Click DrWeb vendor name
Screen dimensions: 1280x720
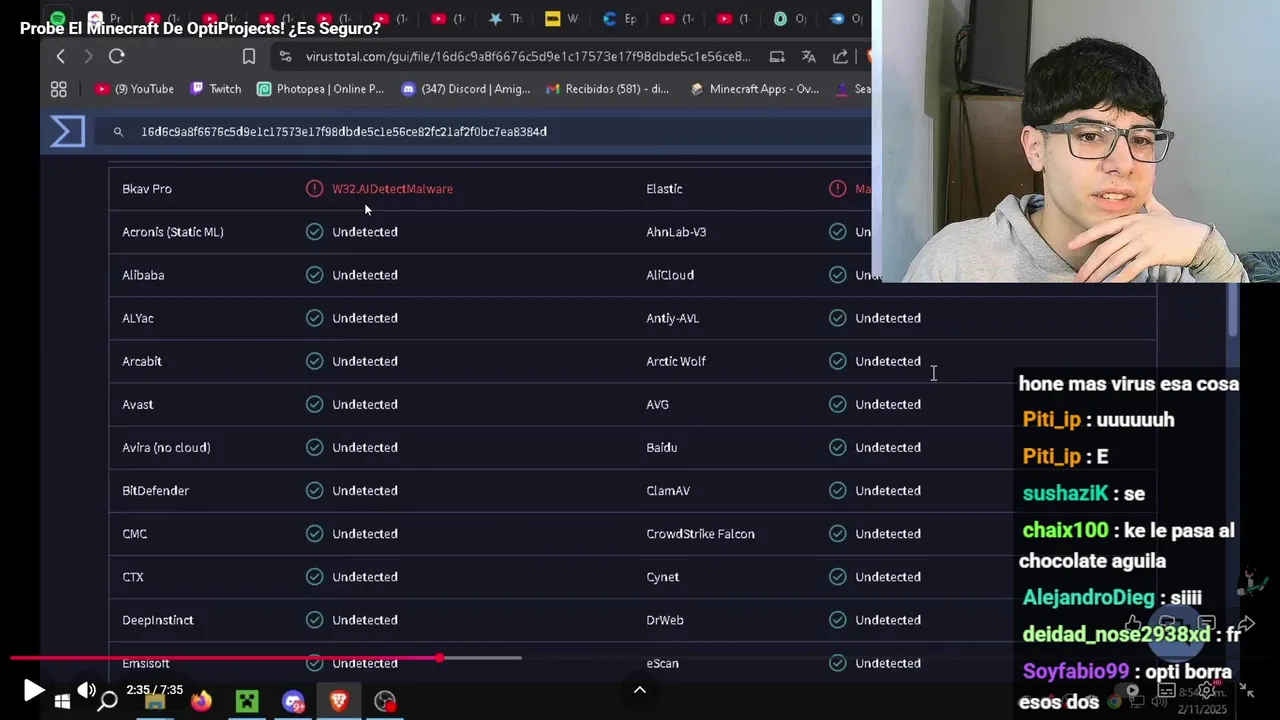(x=665, y=620)
